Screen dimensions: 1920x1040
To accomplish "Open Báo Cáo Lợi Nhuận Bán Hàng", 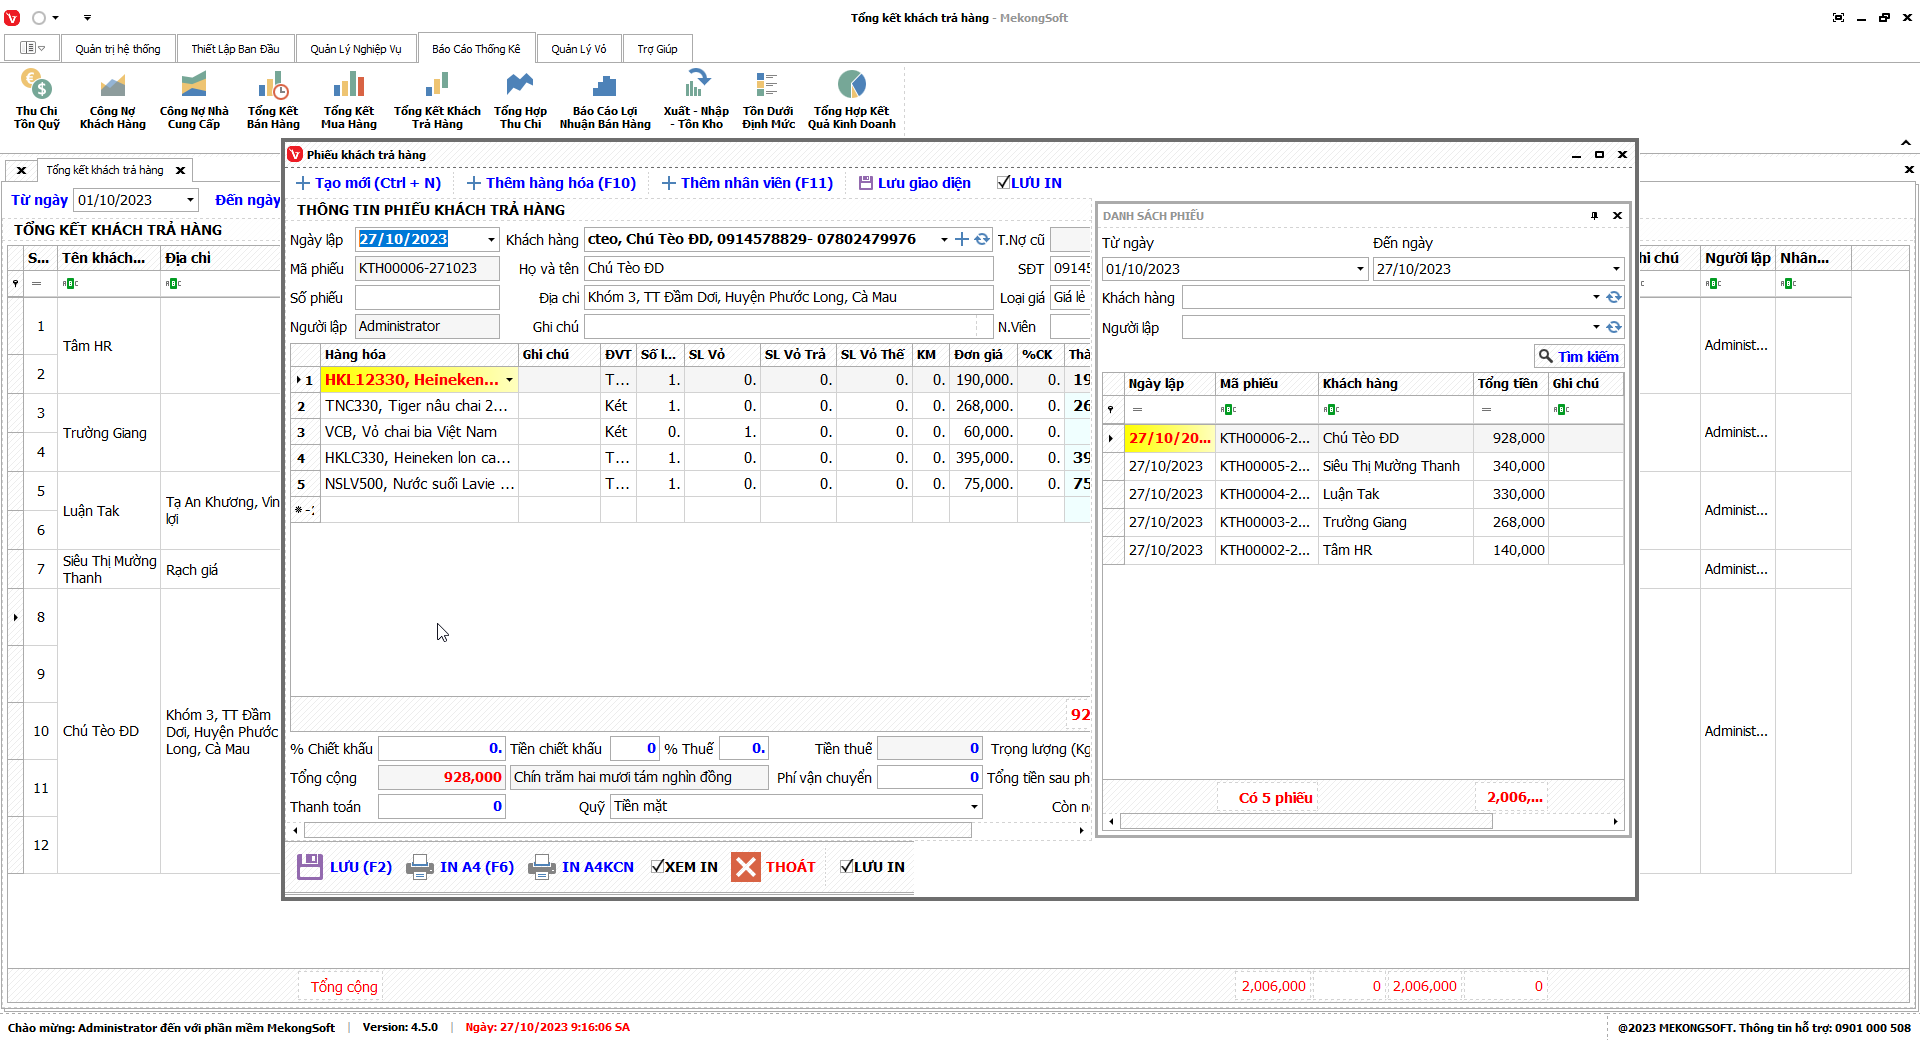I will (x=604, y=85).
